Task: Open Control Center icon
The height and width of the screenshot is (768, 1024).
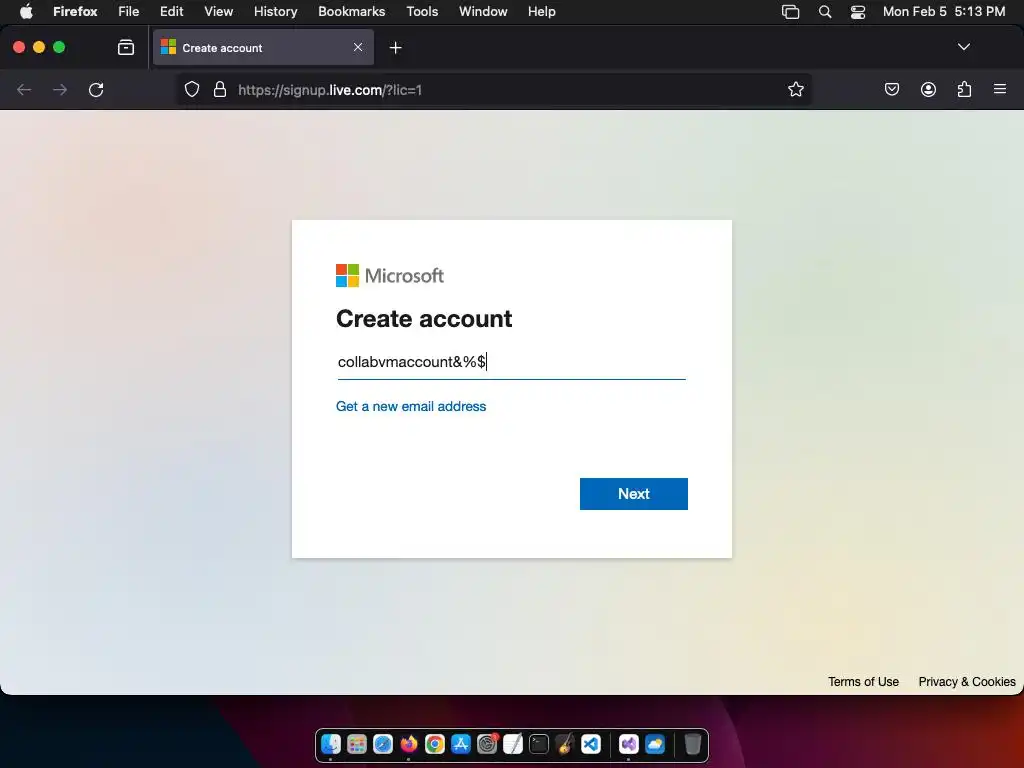Action: 857,12
